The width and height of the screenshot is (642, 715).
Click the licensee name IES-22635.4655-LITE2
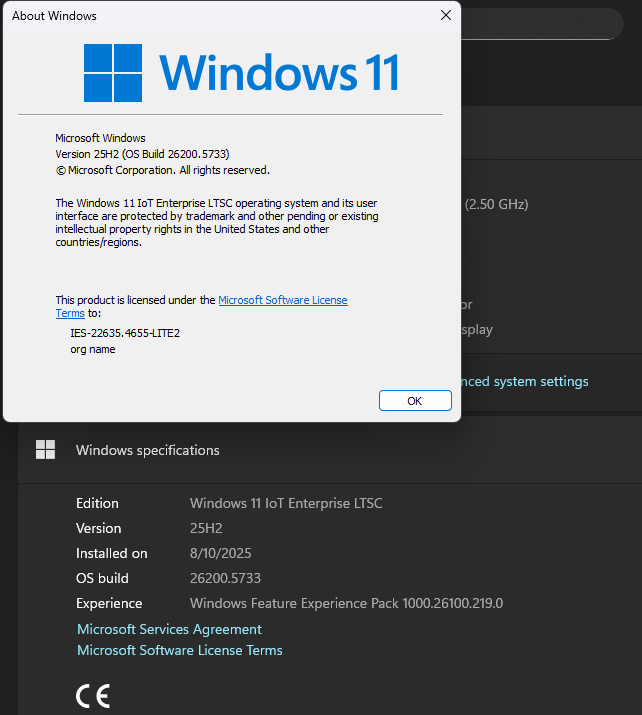click(x=125, y=333)
